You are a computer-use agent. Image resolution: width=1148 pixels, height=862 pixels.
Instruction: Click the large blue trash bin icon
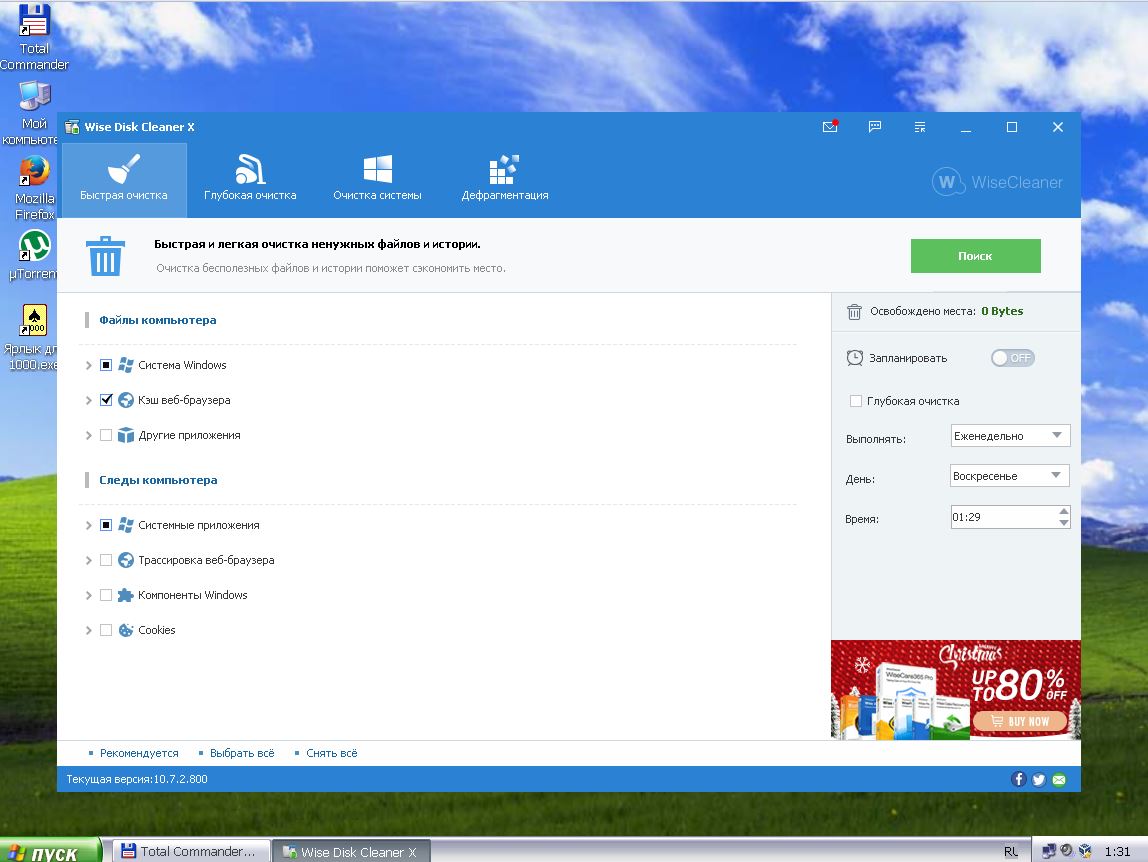105,256
